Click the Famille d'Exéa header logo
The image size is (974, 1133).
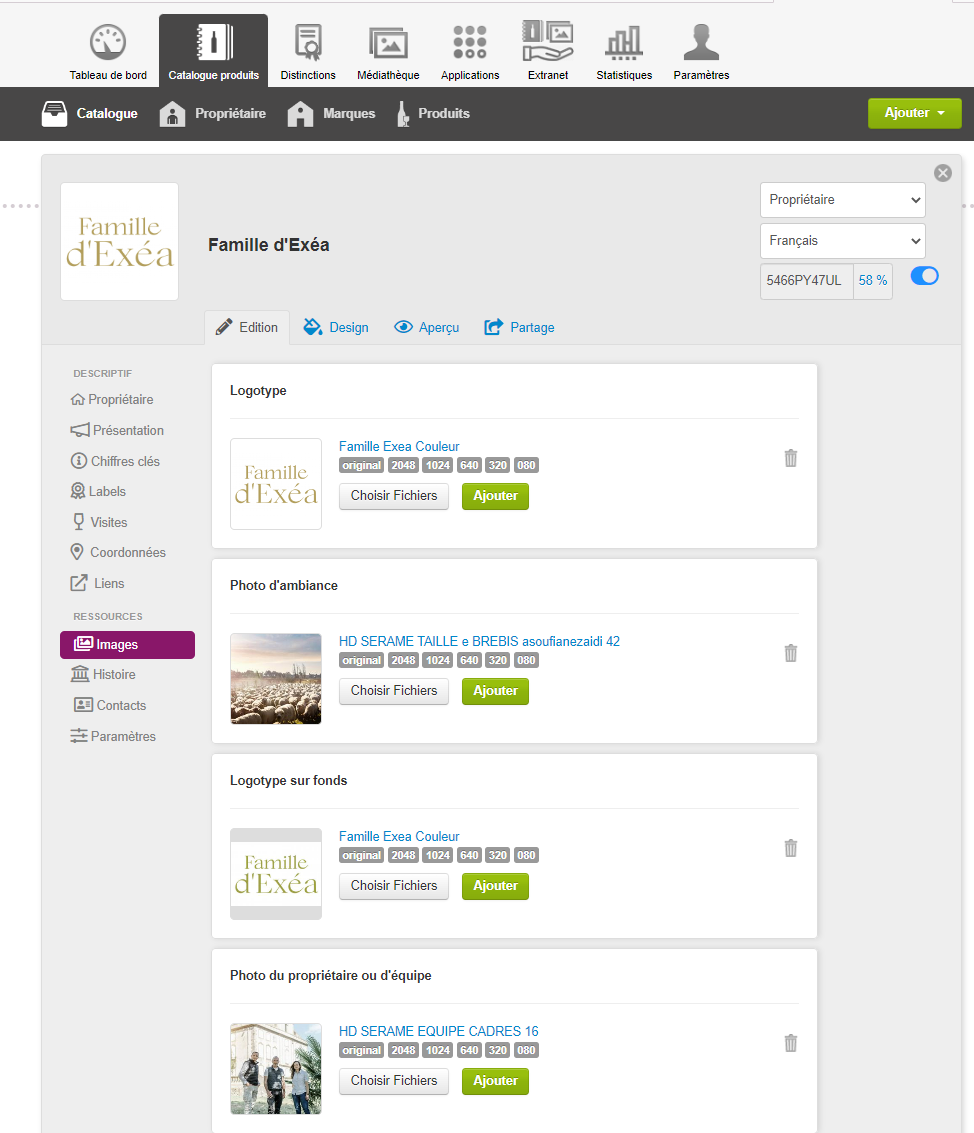pyautogui.click(x=119, y=241)
